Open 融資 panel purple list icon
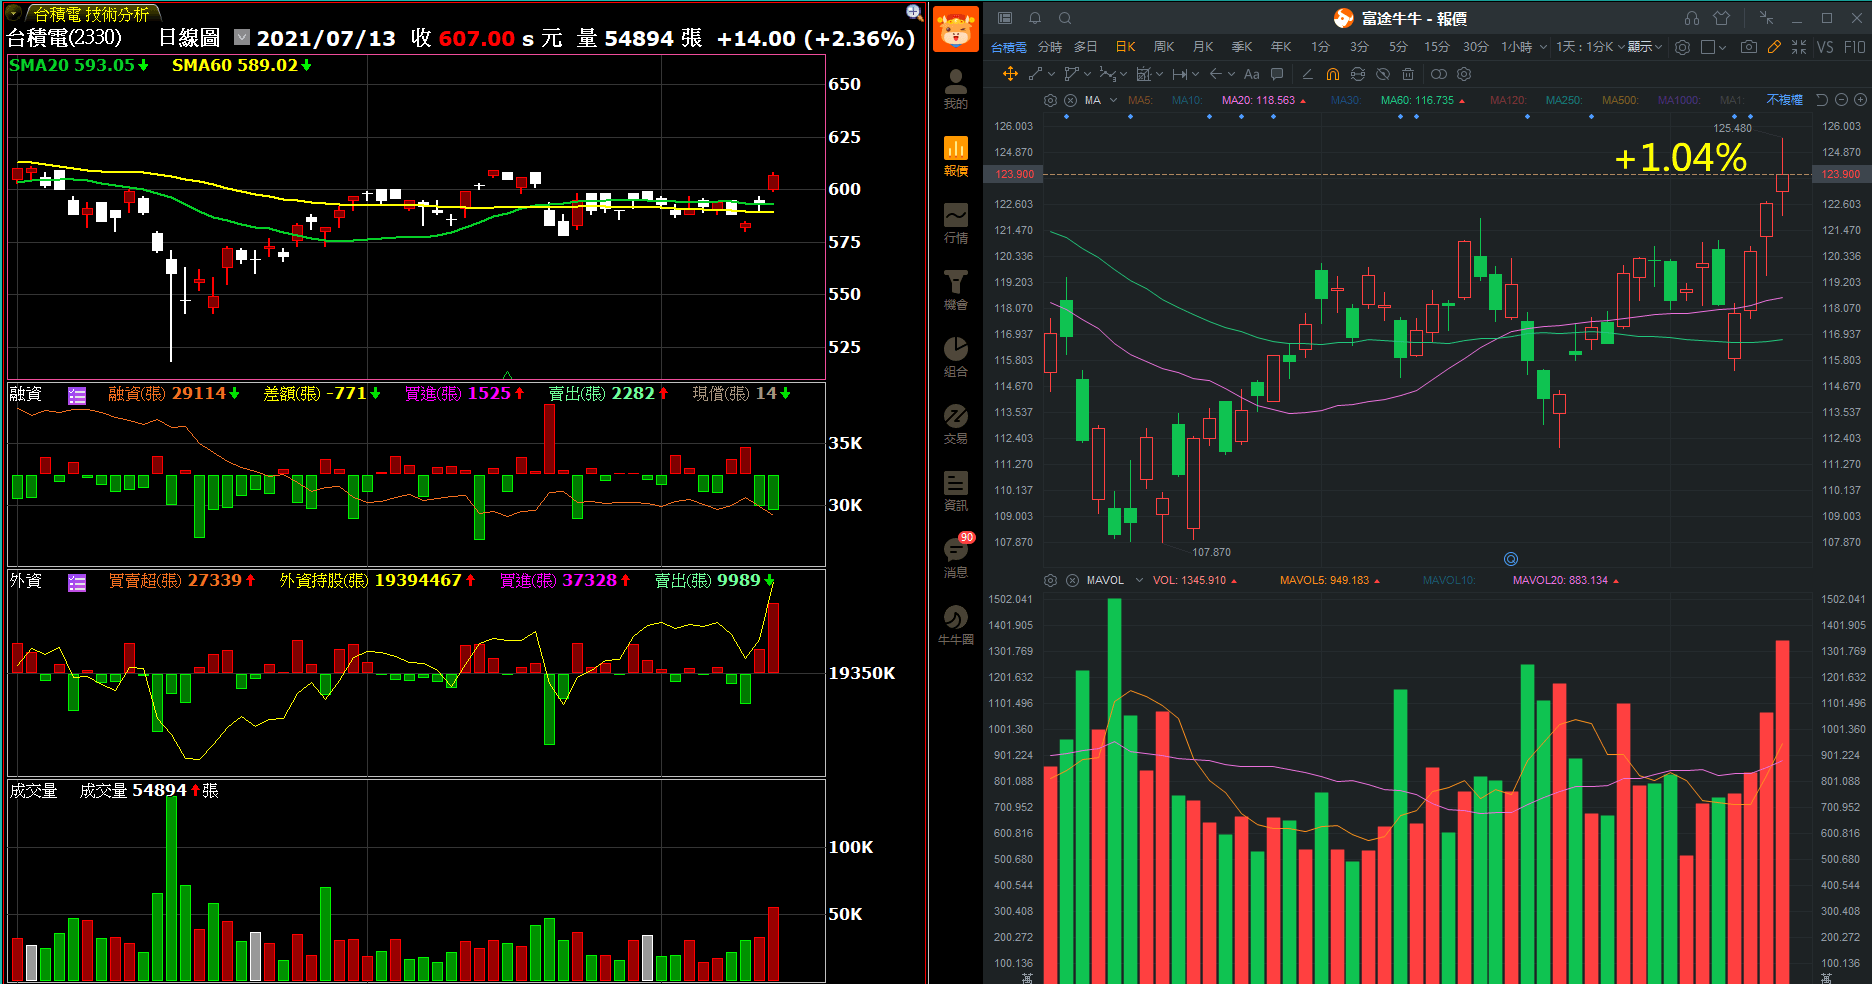Image resolution: width=1872 pixels, height=984 pixels. pyautogui.click(x=77, y=395)
